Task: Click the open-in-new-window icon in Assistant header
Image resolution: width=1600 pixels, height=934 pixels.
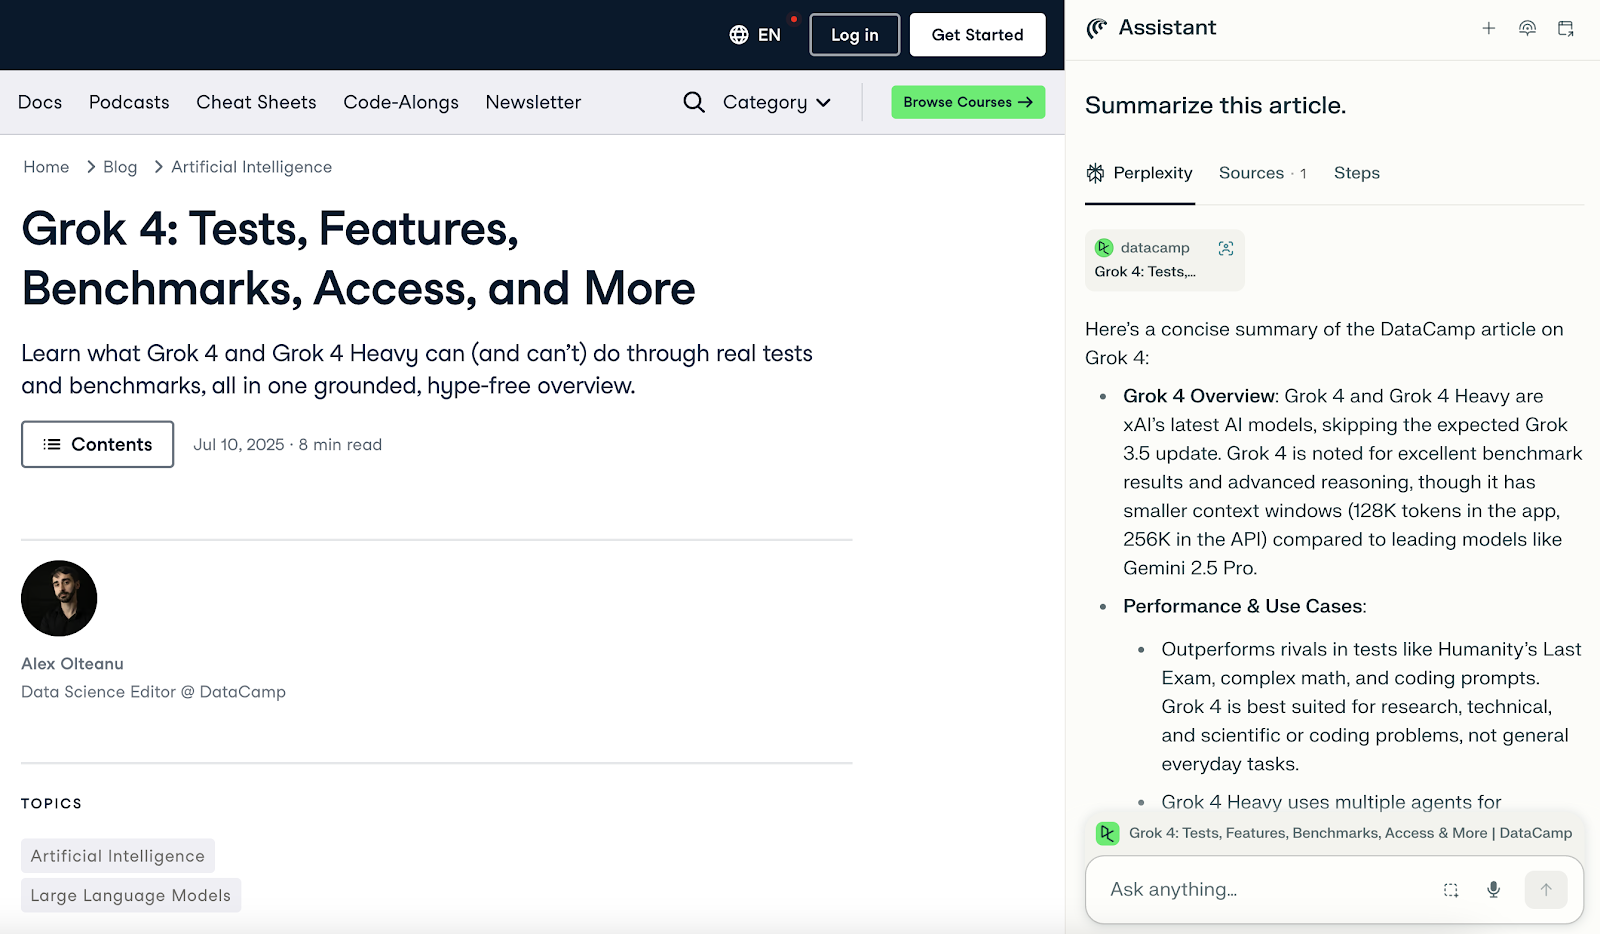Action: click(x=1566, y=28)
